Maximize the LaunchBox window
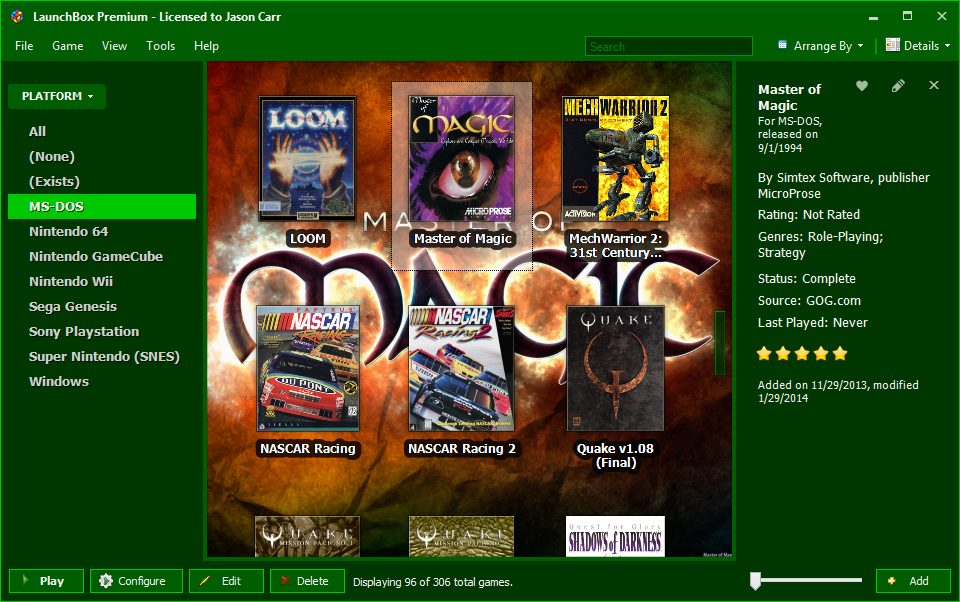This screenshot has width=960, height=602. [907, 17]
